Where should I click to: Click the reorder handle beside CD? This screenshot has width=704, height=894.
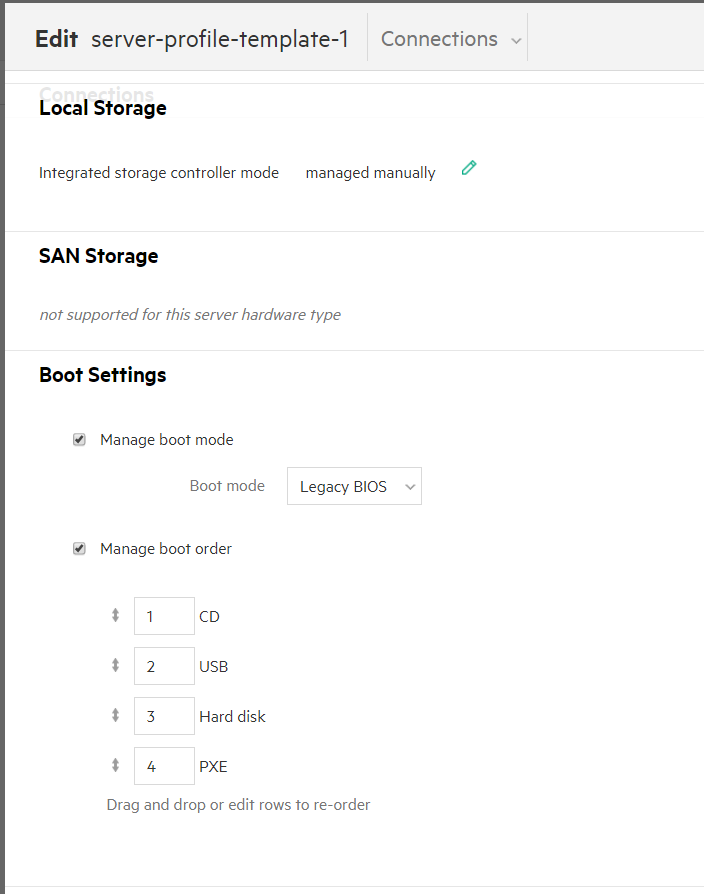coord(115,616)
